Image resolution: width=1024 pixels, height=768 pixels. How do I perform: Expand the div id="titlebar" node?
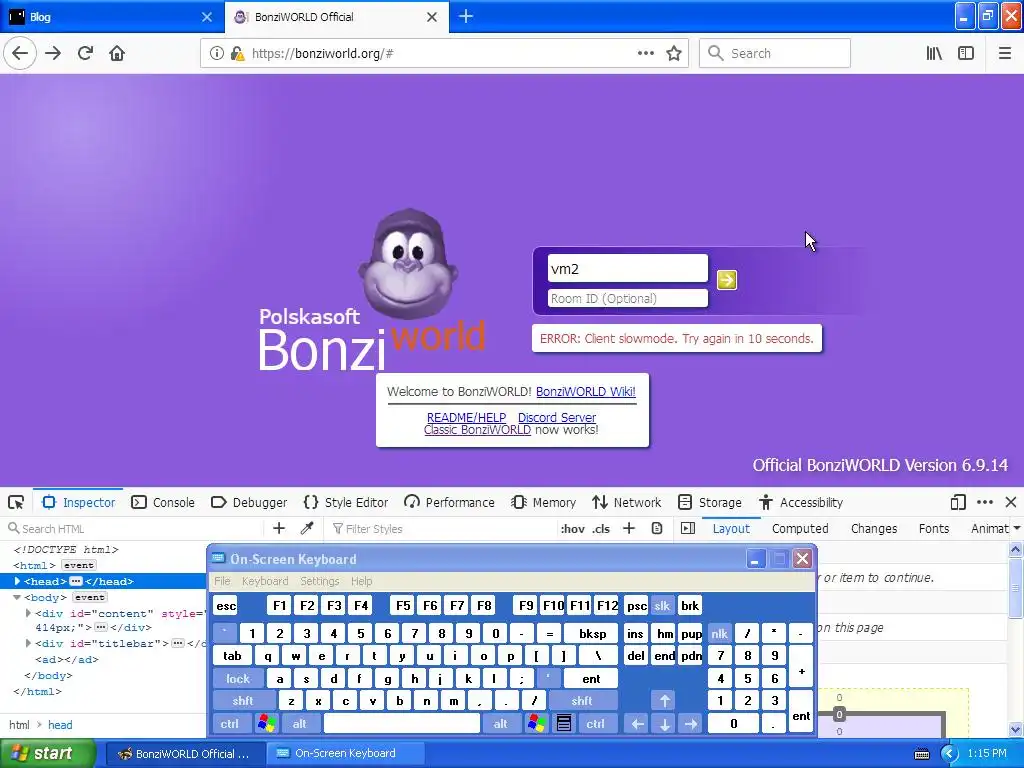pyautogui.click(x=28, y=643)
